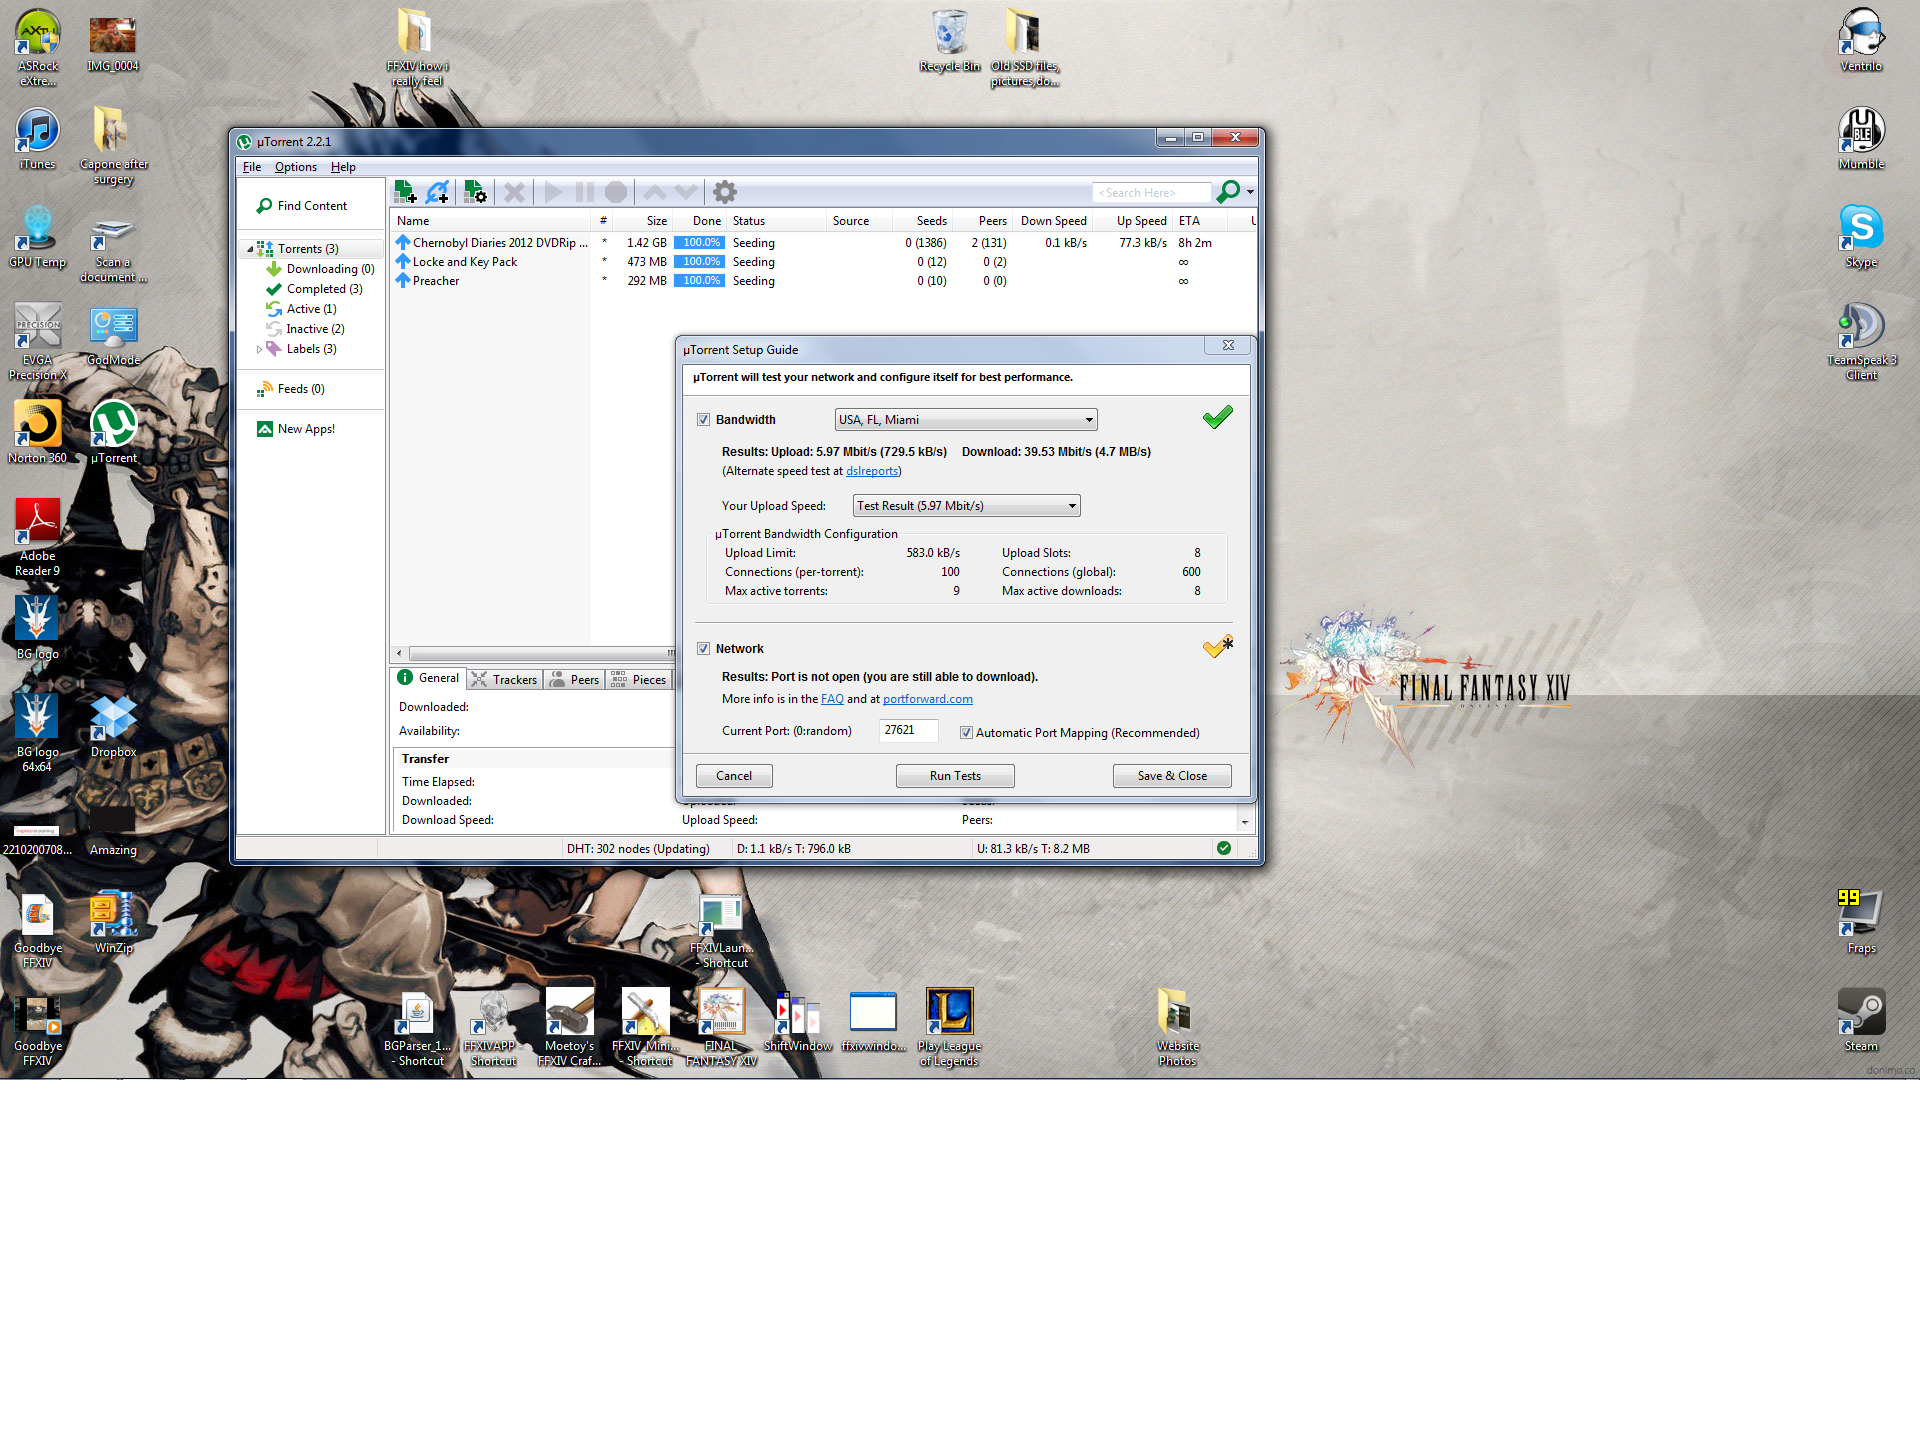The image size is (1920, 1430).
Task: Click the Current Port input field
Action: [909, 731]
